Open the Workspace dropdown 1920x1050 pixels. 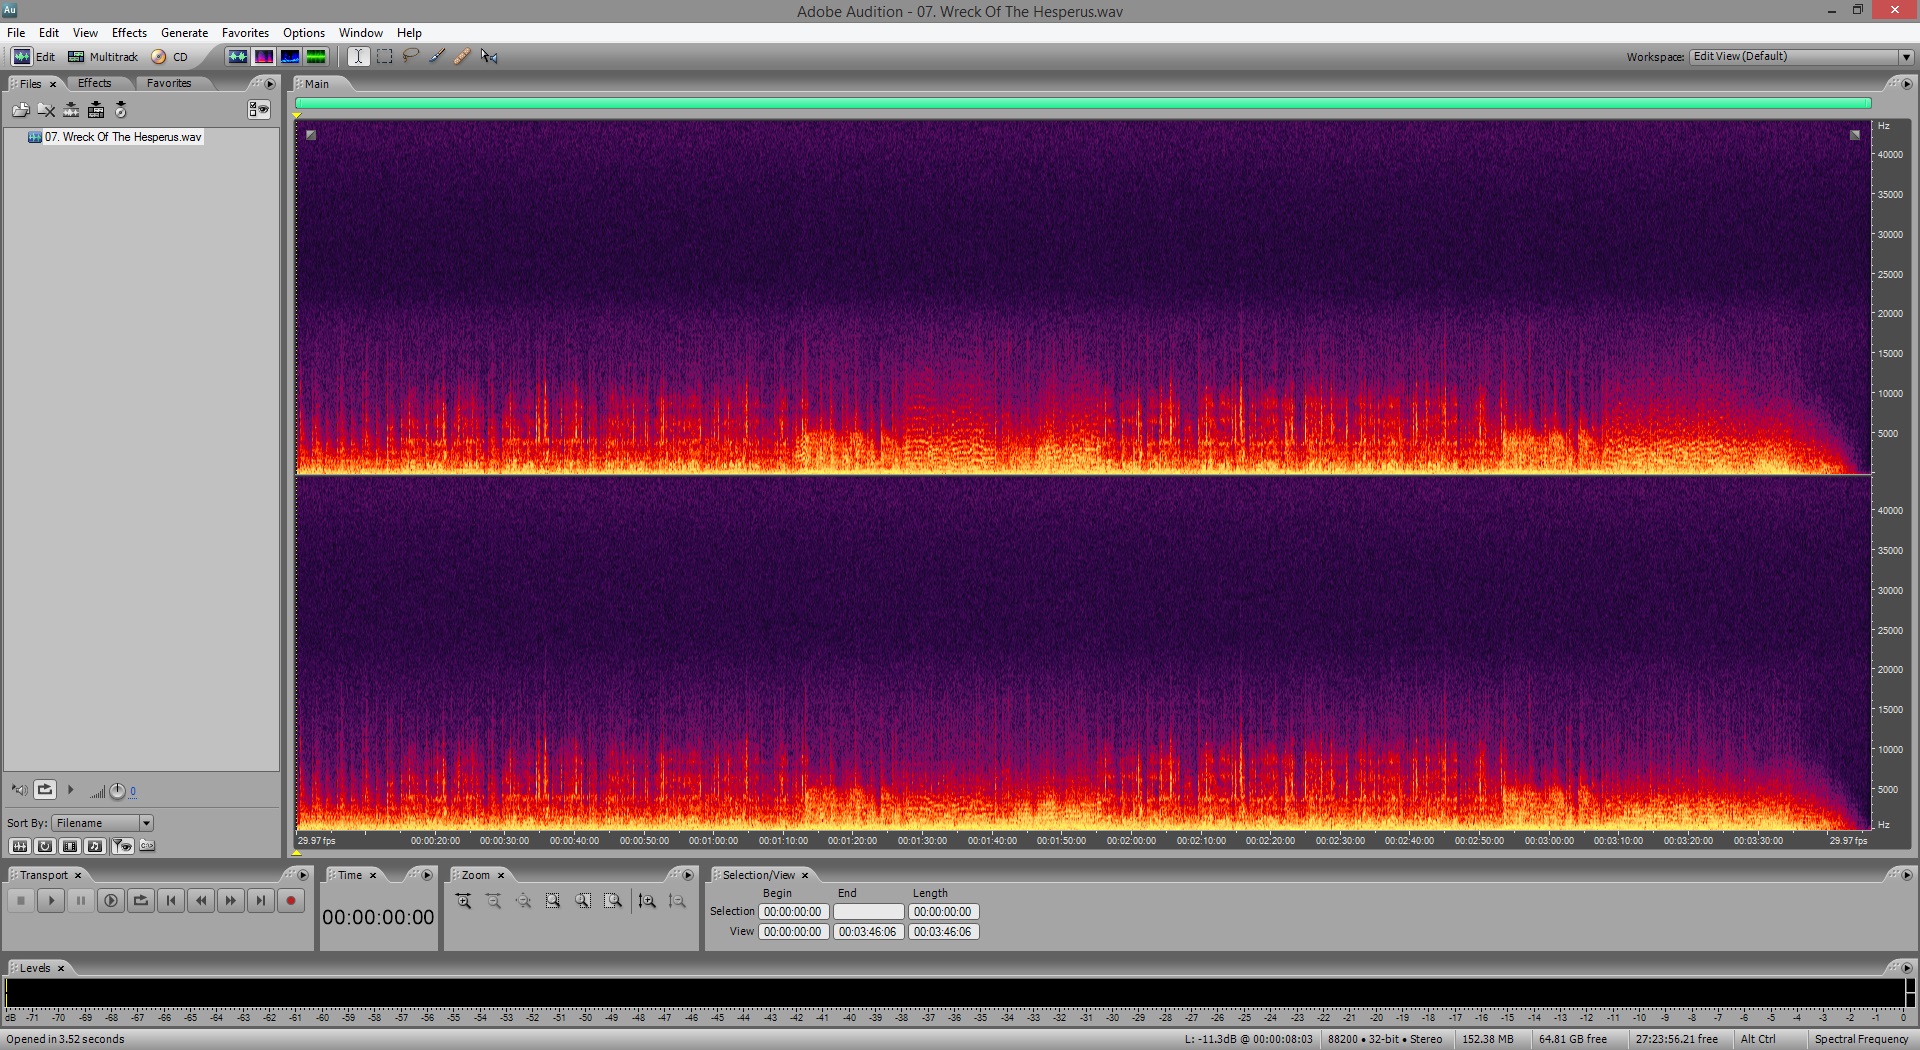[1801, 57]
